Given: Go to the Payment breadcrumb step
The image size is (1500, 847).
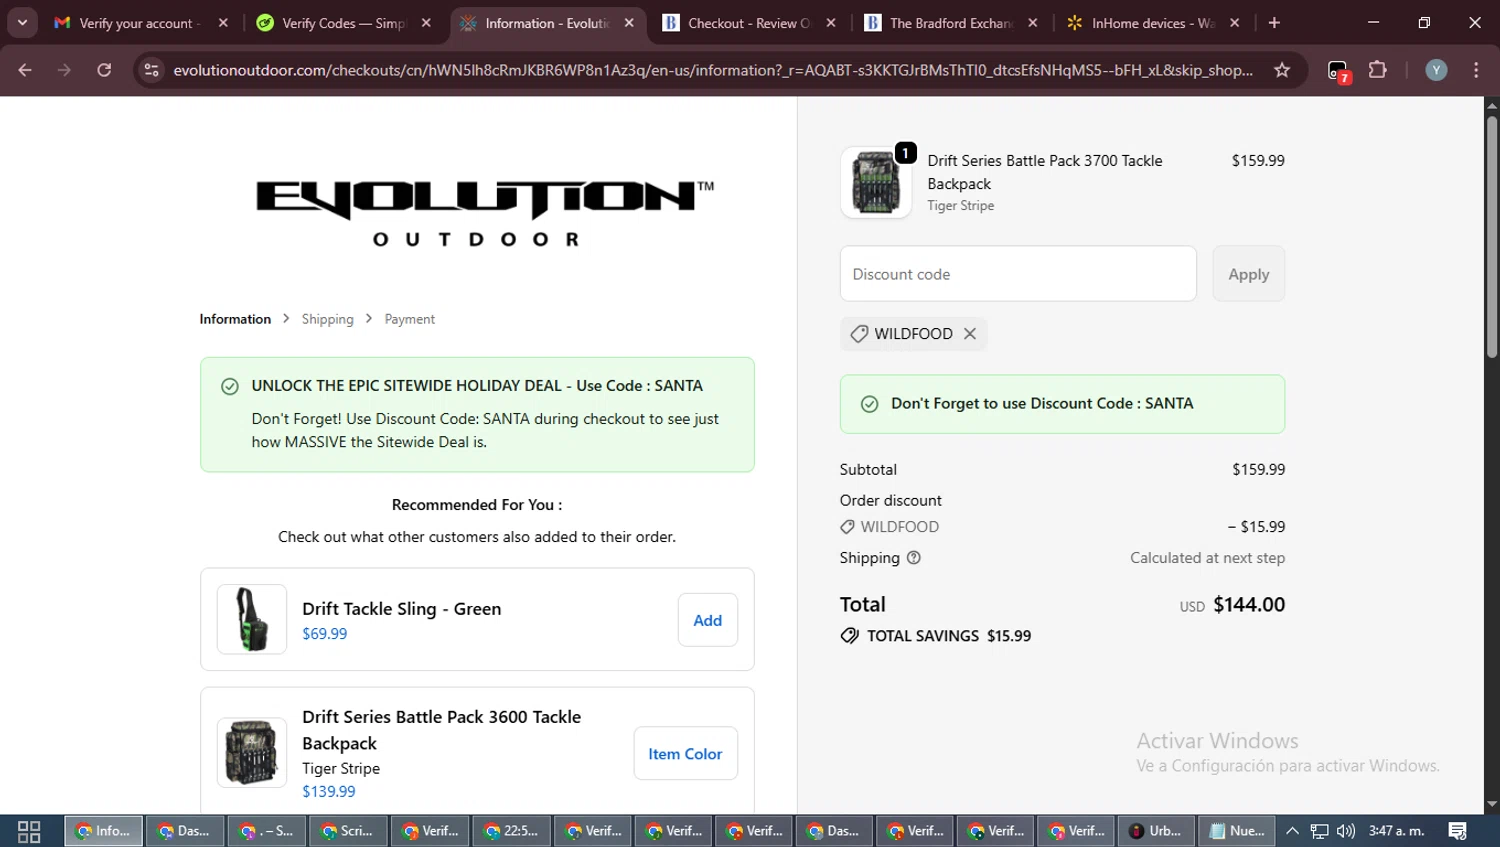Looking at the screenshot, I should [409, 319].
